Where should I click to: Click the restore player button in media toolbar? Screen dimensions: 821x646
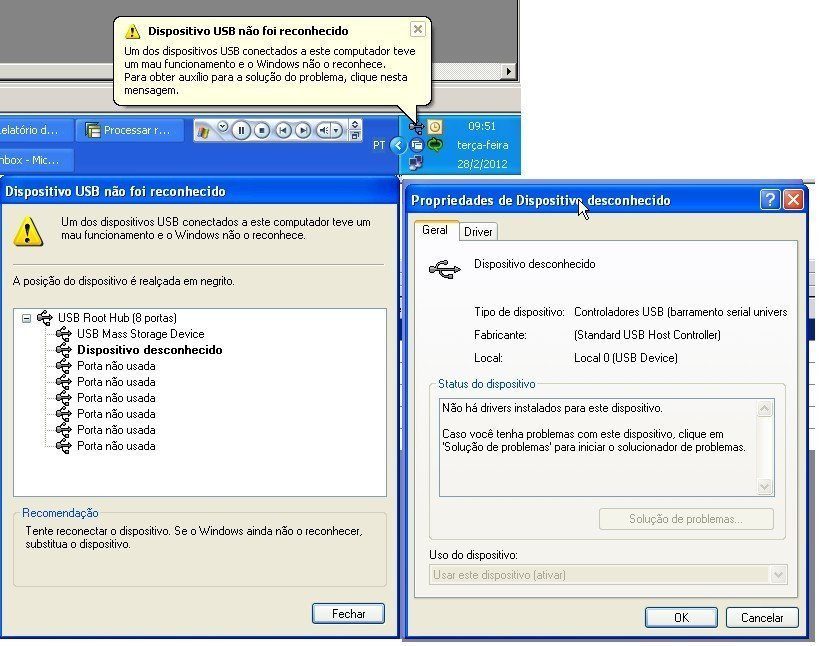[x=355, y=136]
